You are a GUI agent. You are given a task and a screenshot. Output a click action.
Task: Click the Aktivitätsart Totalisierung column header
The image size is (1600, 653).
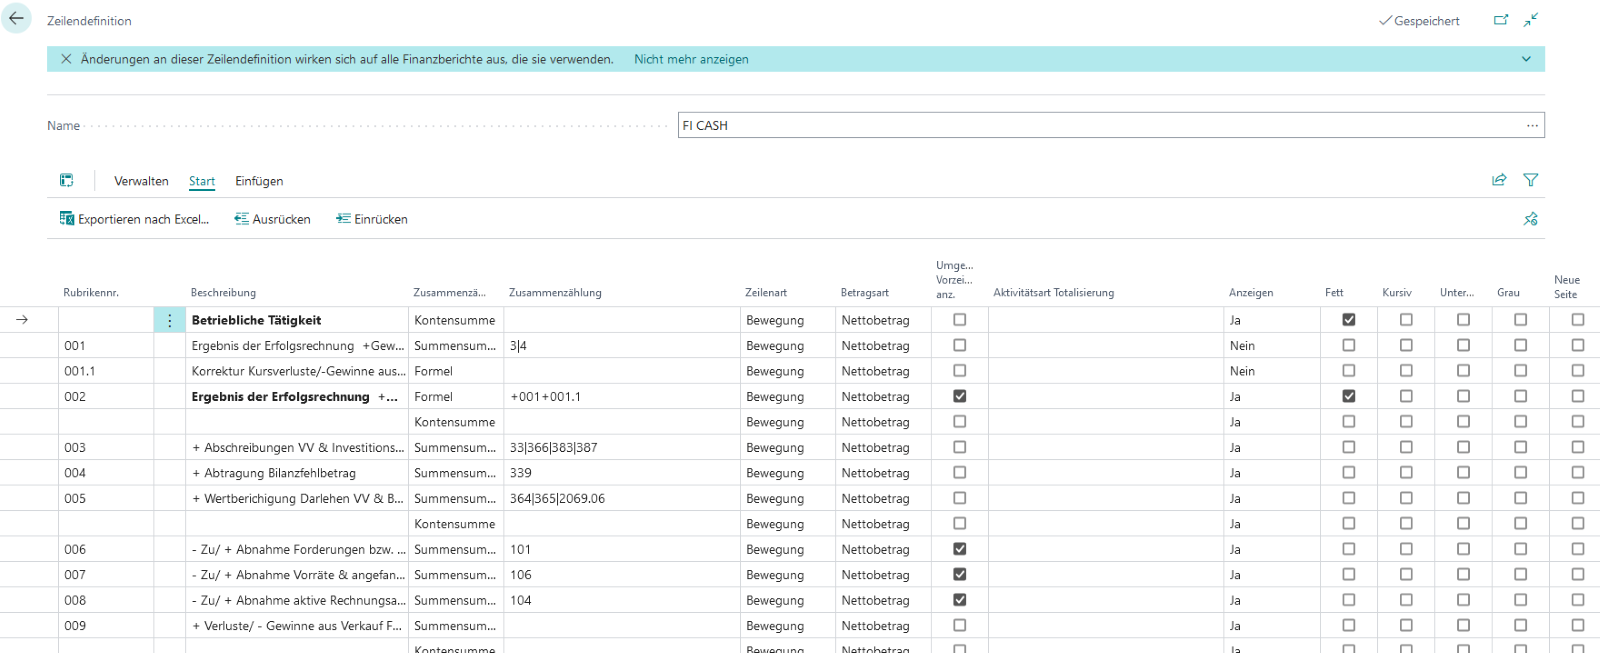point(1053,293)
